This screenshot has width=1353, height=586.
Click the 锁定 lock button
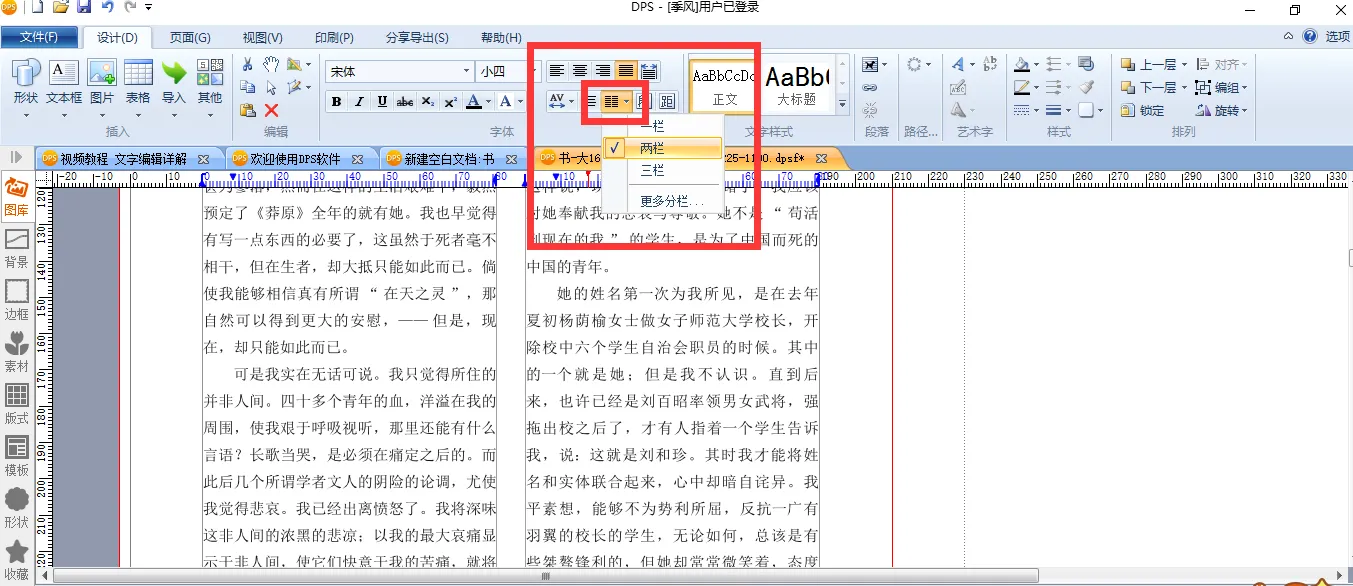pyautogui.click(x=1143, y=110)
